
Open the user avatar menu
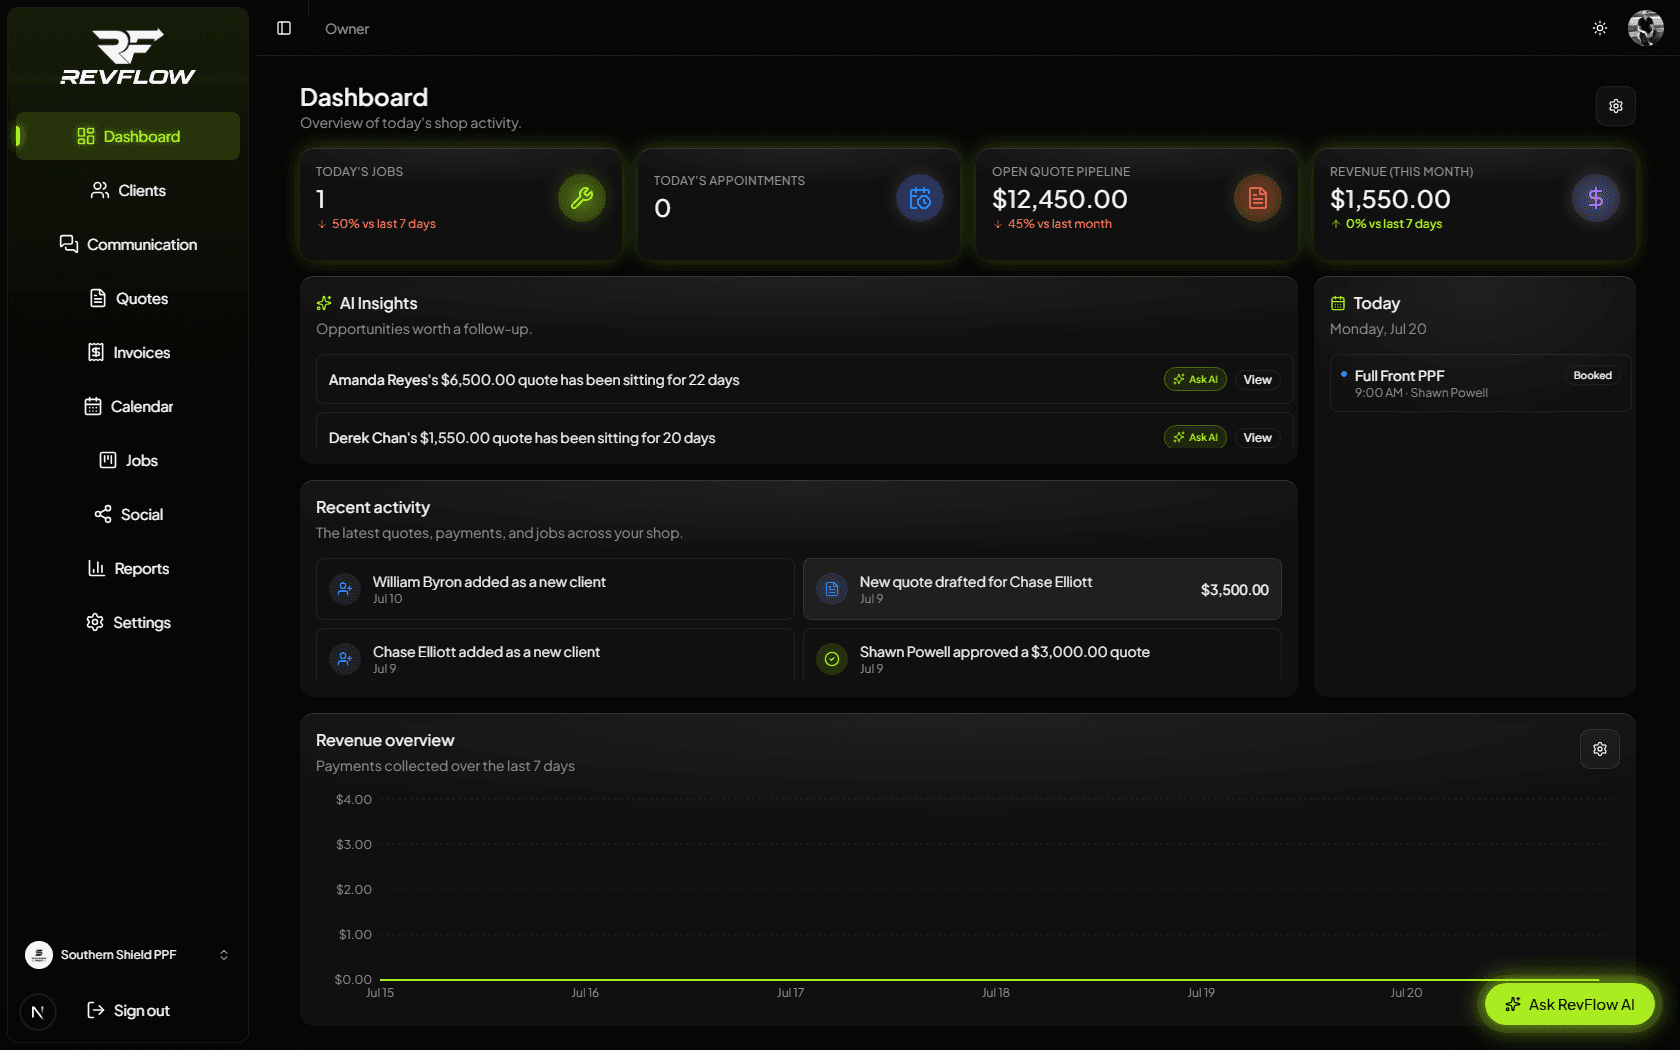tap(1646, 28)
